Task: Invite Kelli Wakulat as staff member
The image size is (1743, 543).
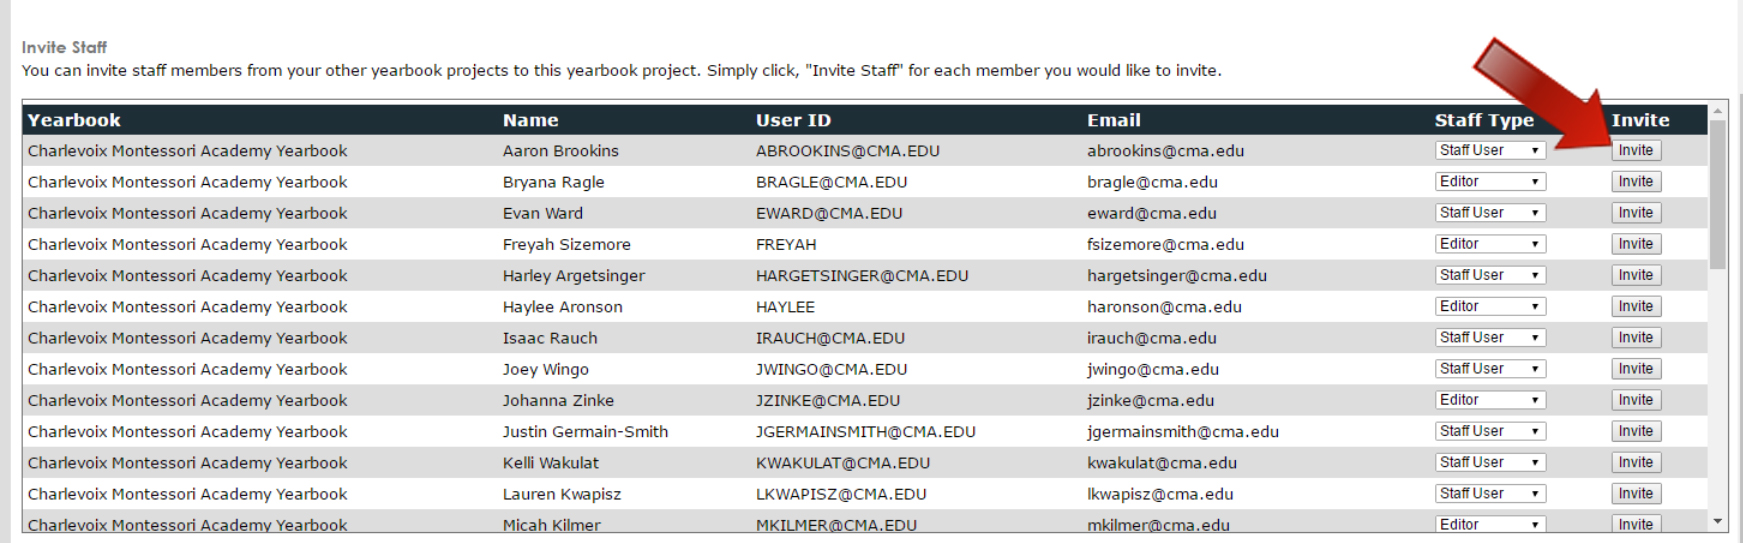Action: click(1636, 462)
